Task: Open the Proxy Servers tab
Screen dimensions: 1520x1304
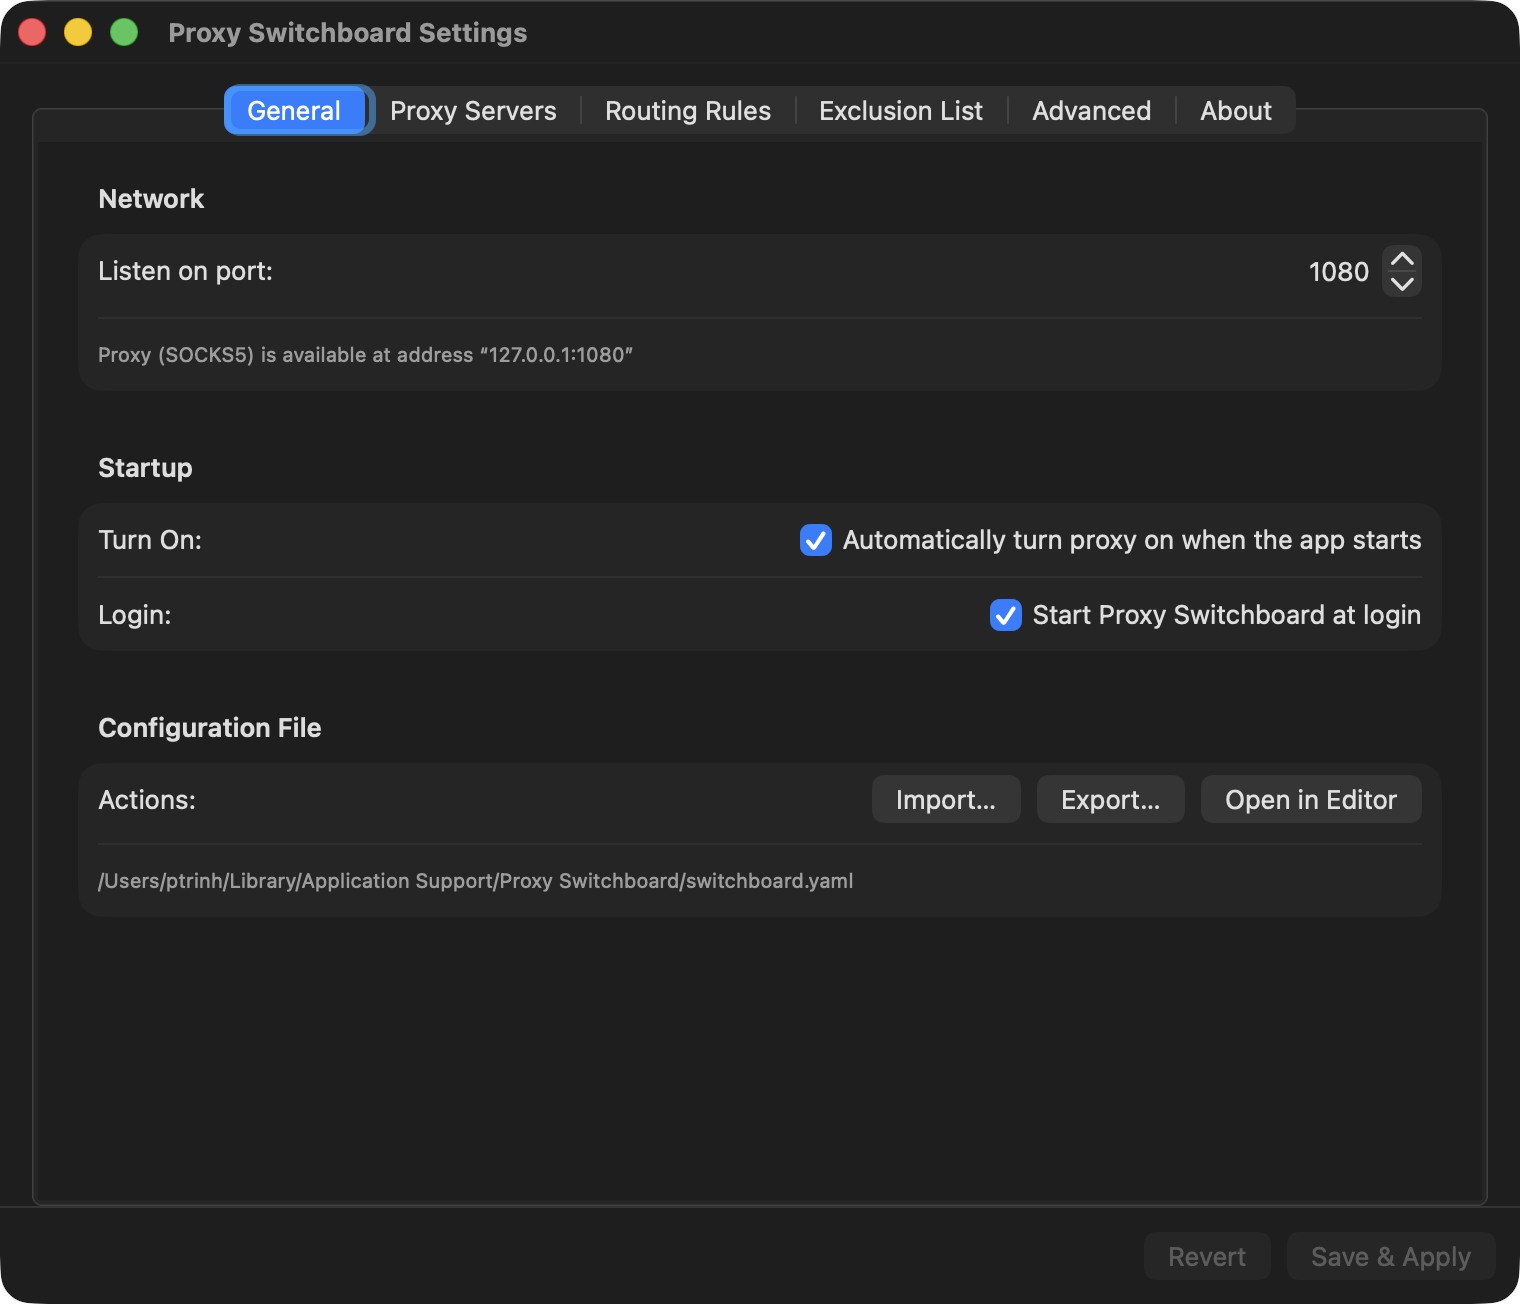Action: (473, 110)
